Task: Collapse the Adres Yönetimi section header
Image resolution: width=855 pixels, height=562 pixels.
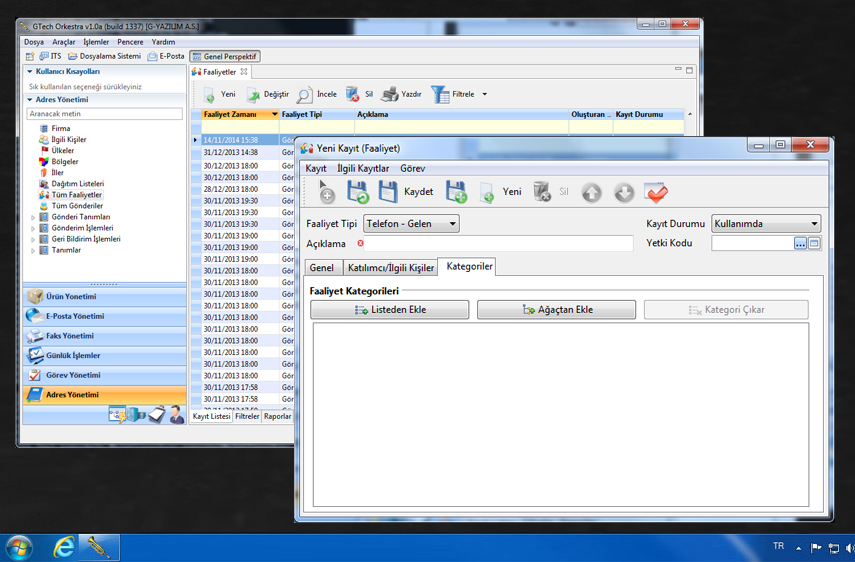Action: 30,100
